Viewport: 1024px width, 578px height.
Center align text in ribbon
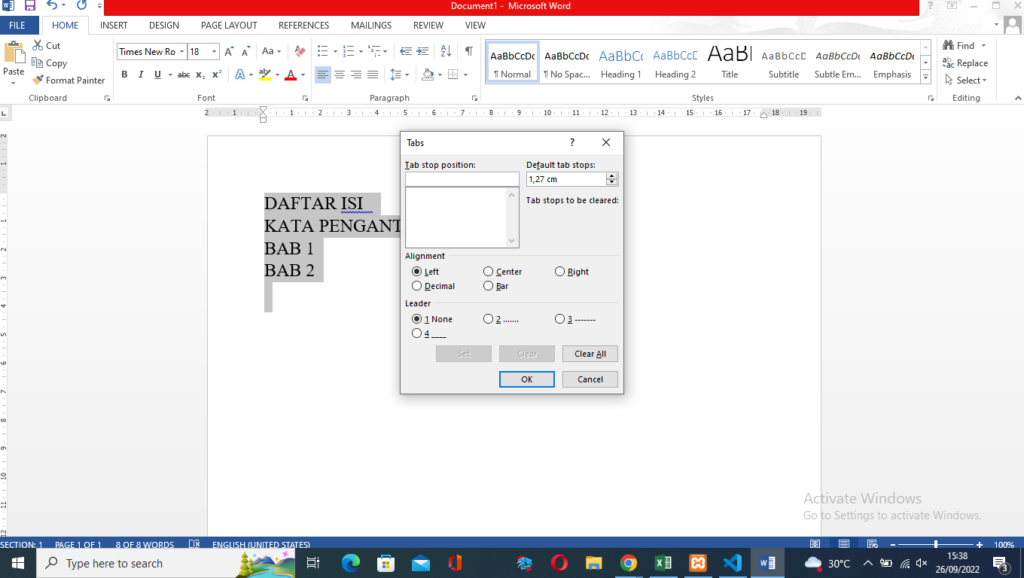[x=340, y=74]
